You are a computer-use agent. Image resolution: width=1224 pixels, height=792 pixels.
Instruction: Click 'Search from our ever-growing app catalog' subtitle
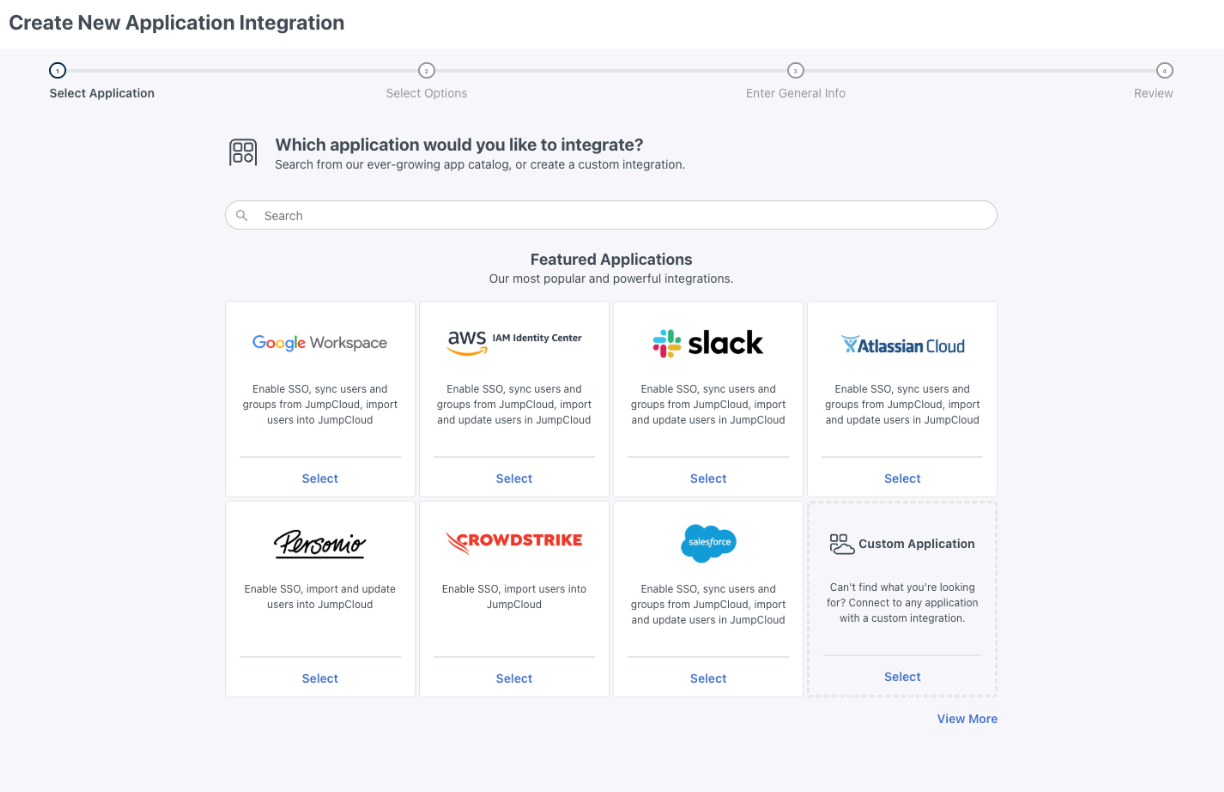point(480,165)
